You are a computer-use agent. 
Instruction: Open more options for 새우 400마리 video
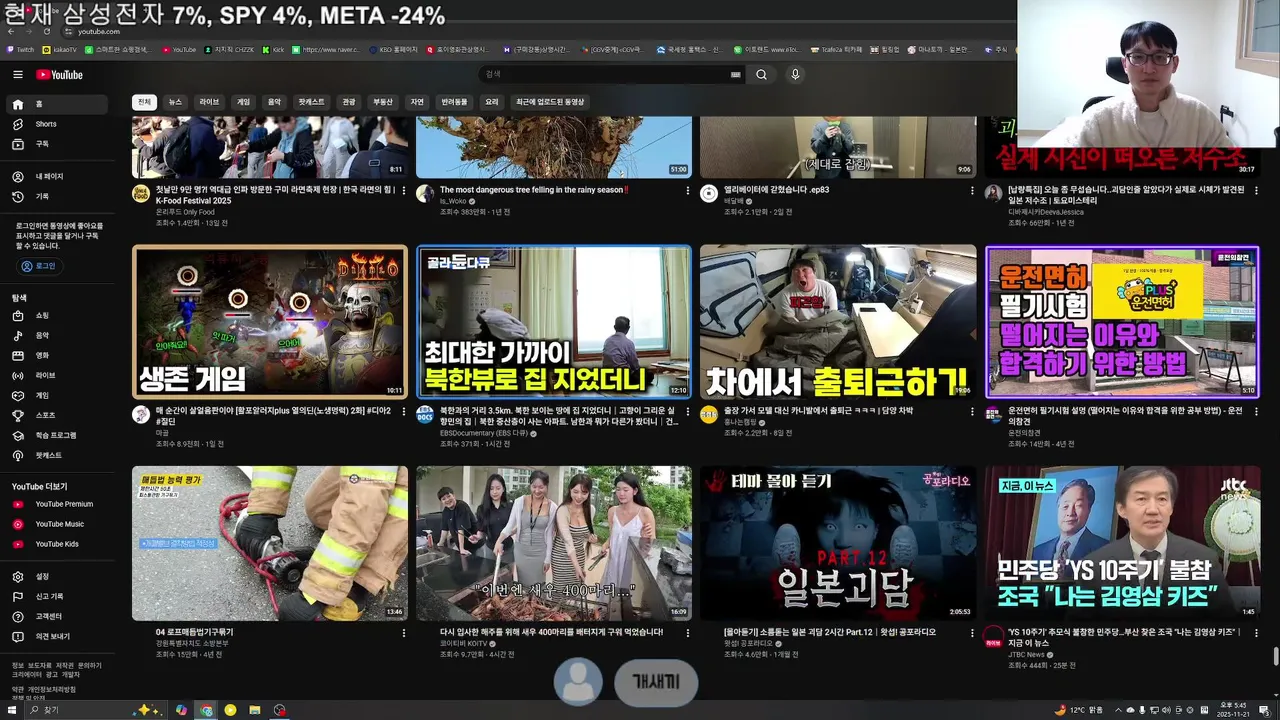point(687,633)
